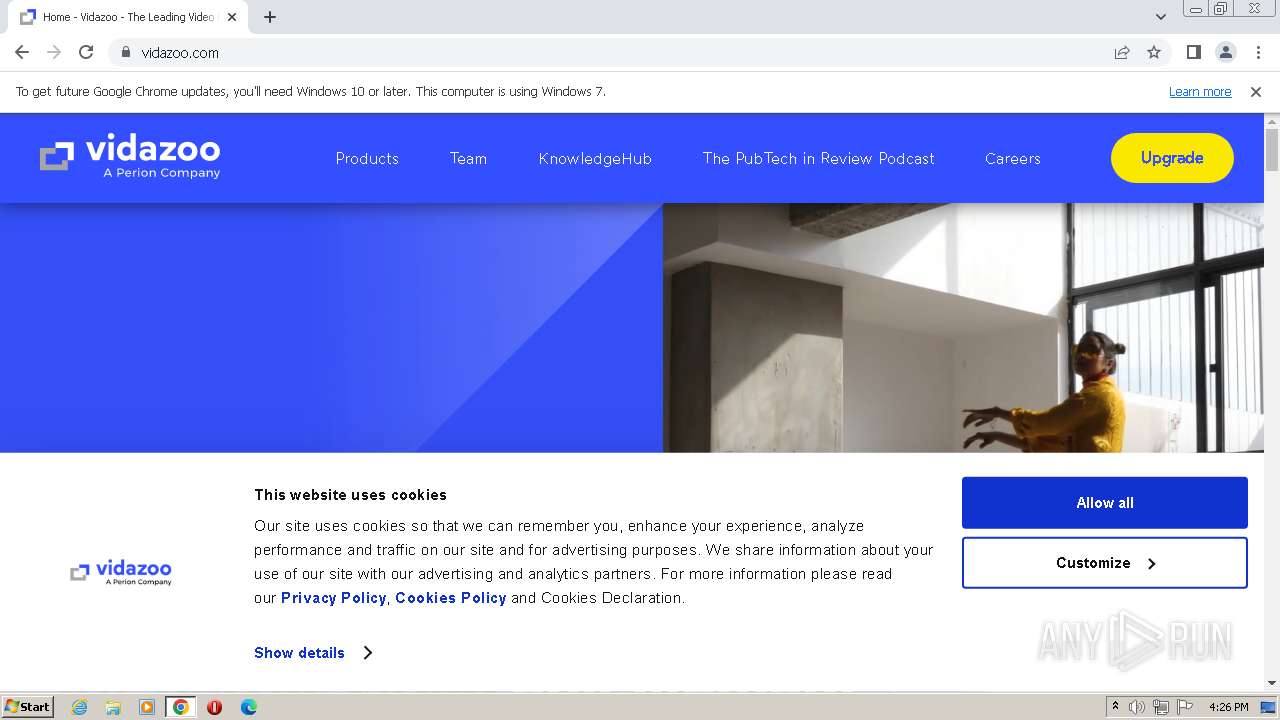This screenshot has height=720, width=1280.
Task: Dismiss Chrome update notification bar
Action: [x=1256, y=91]
